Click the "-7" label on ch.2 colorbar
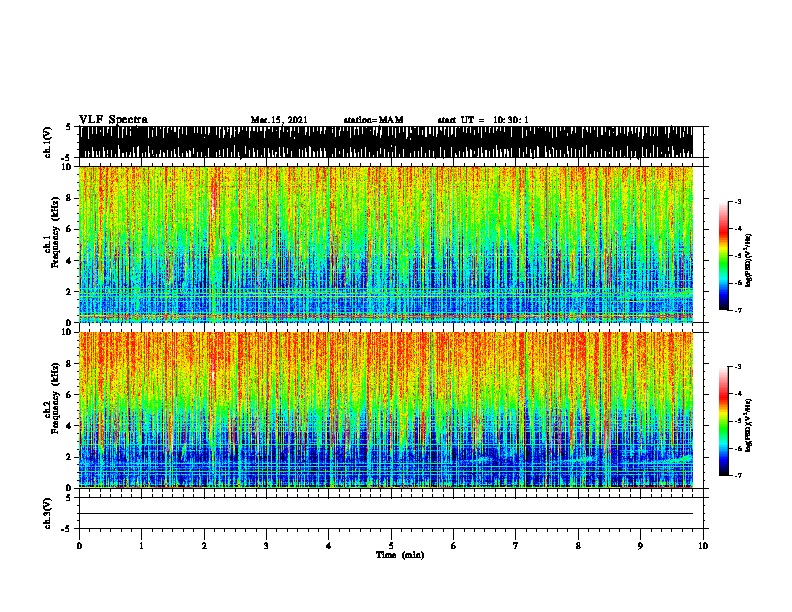The width and height of the screenshot is (792, 612). pos(738,476)
